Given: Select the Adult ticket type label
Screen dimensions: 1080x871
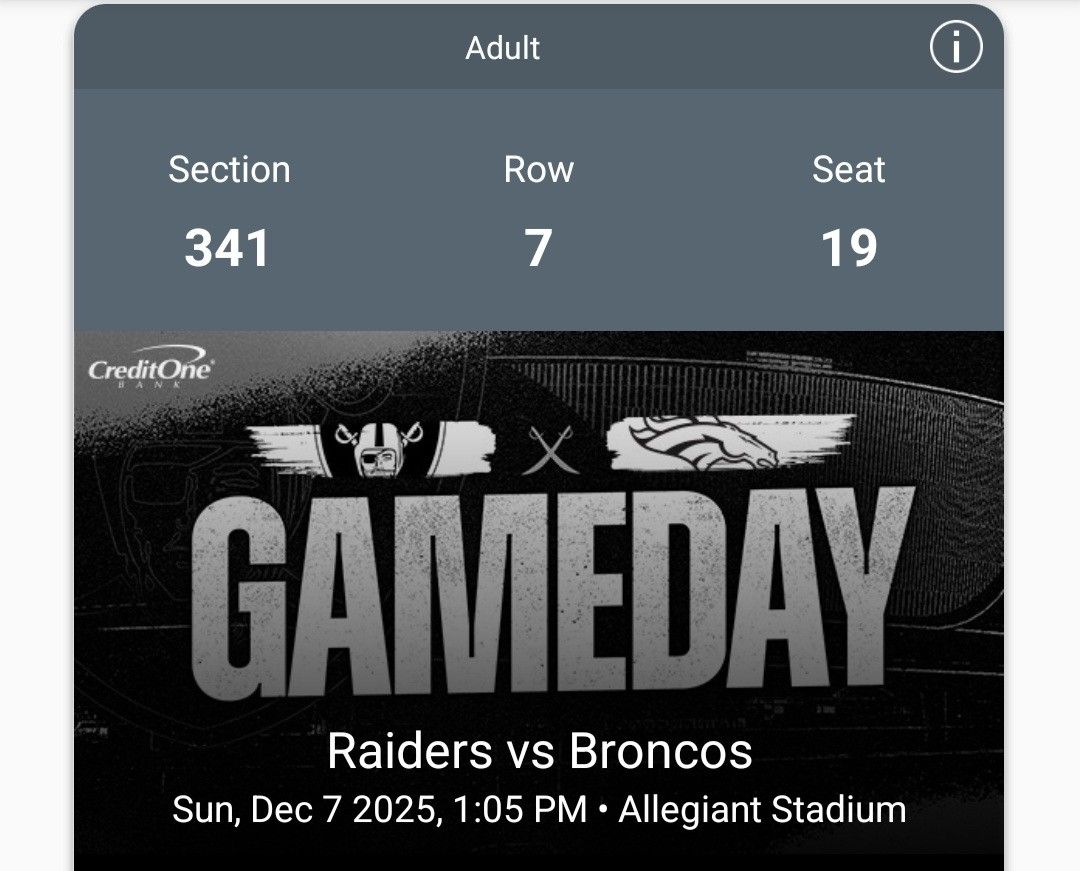Looking at the screenshot, I should click(503, 47).
